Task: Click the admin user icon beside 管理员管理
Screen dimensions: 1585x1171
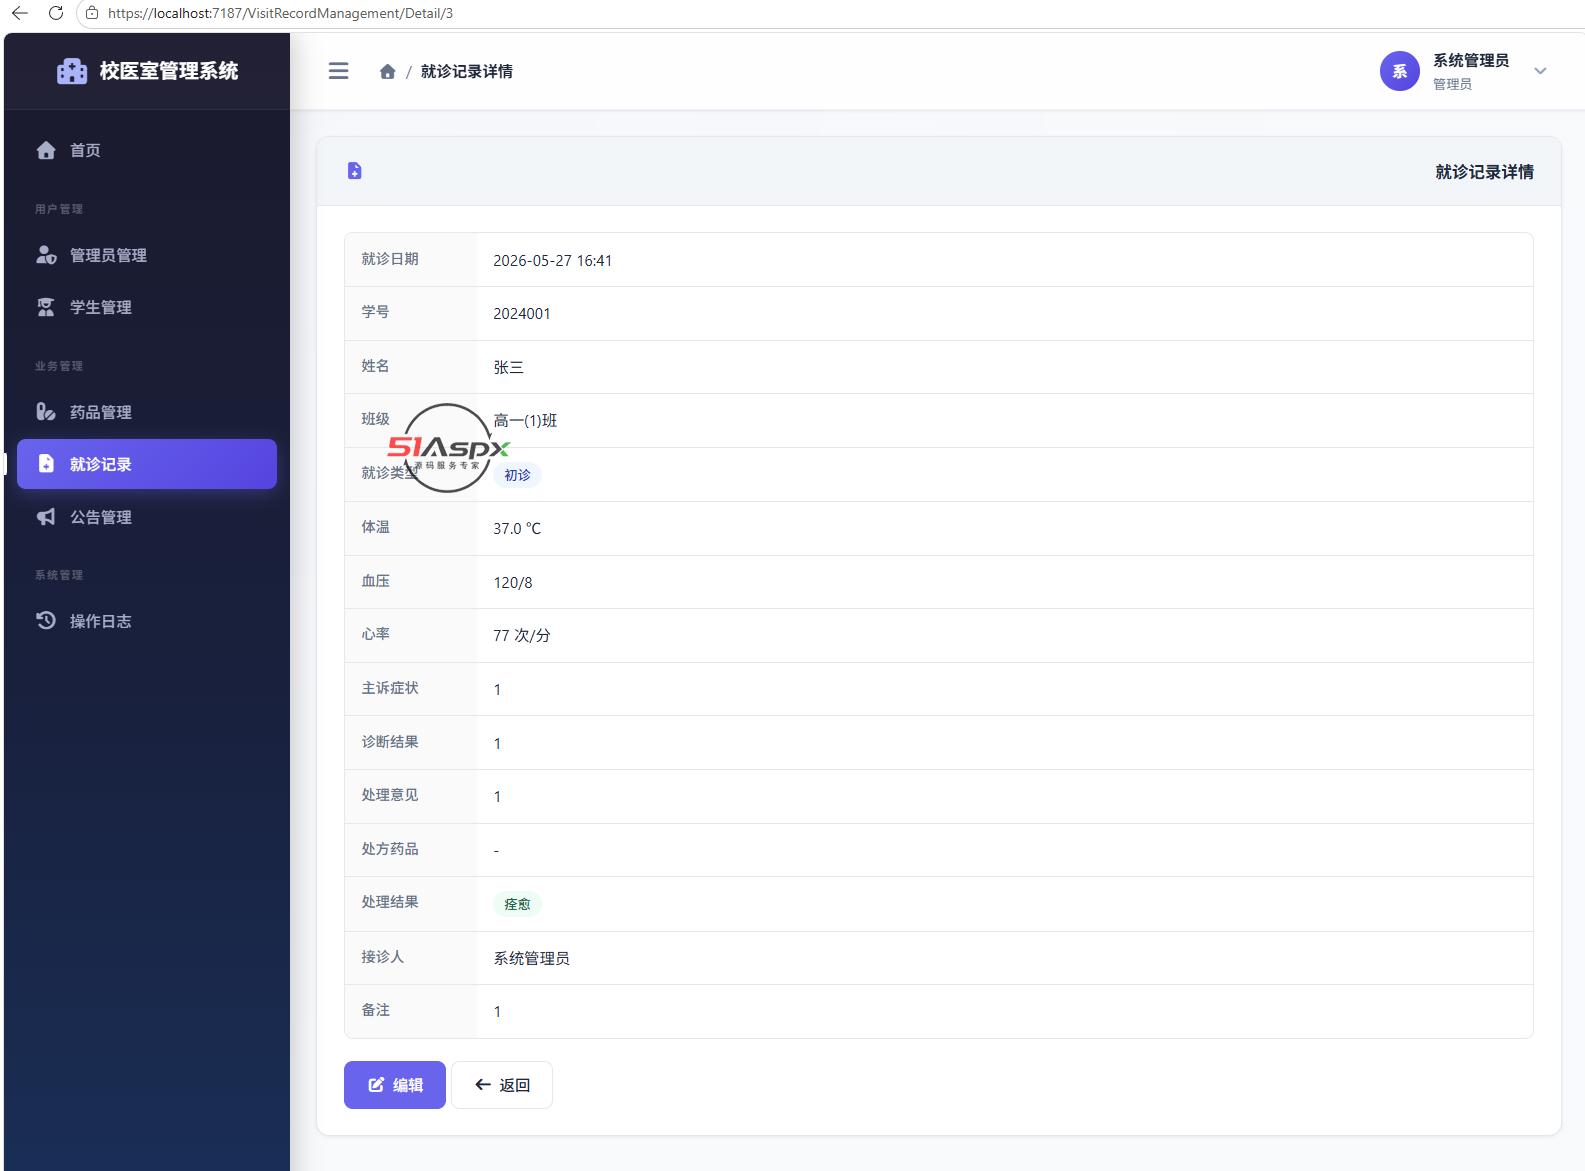Action: (x=46, y=255)
